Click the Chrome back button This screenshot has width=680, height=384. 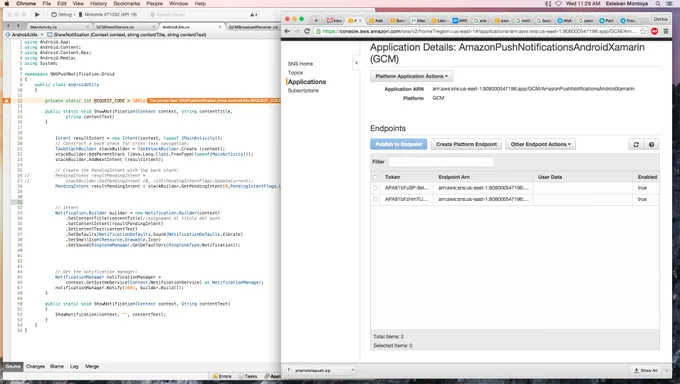pyautogui.click(x=287, y=31)
